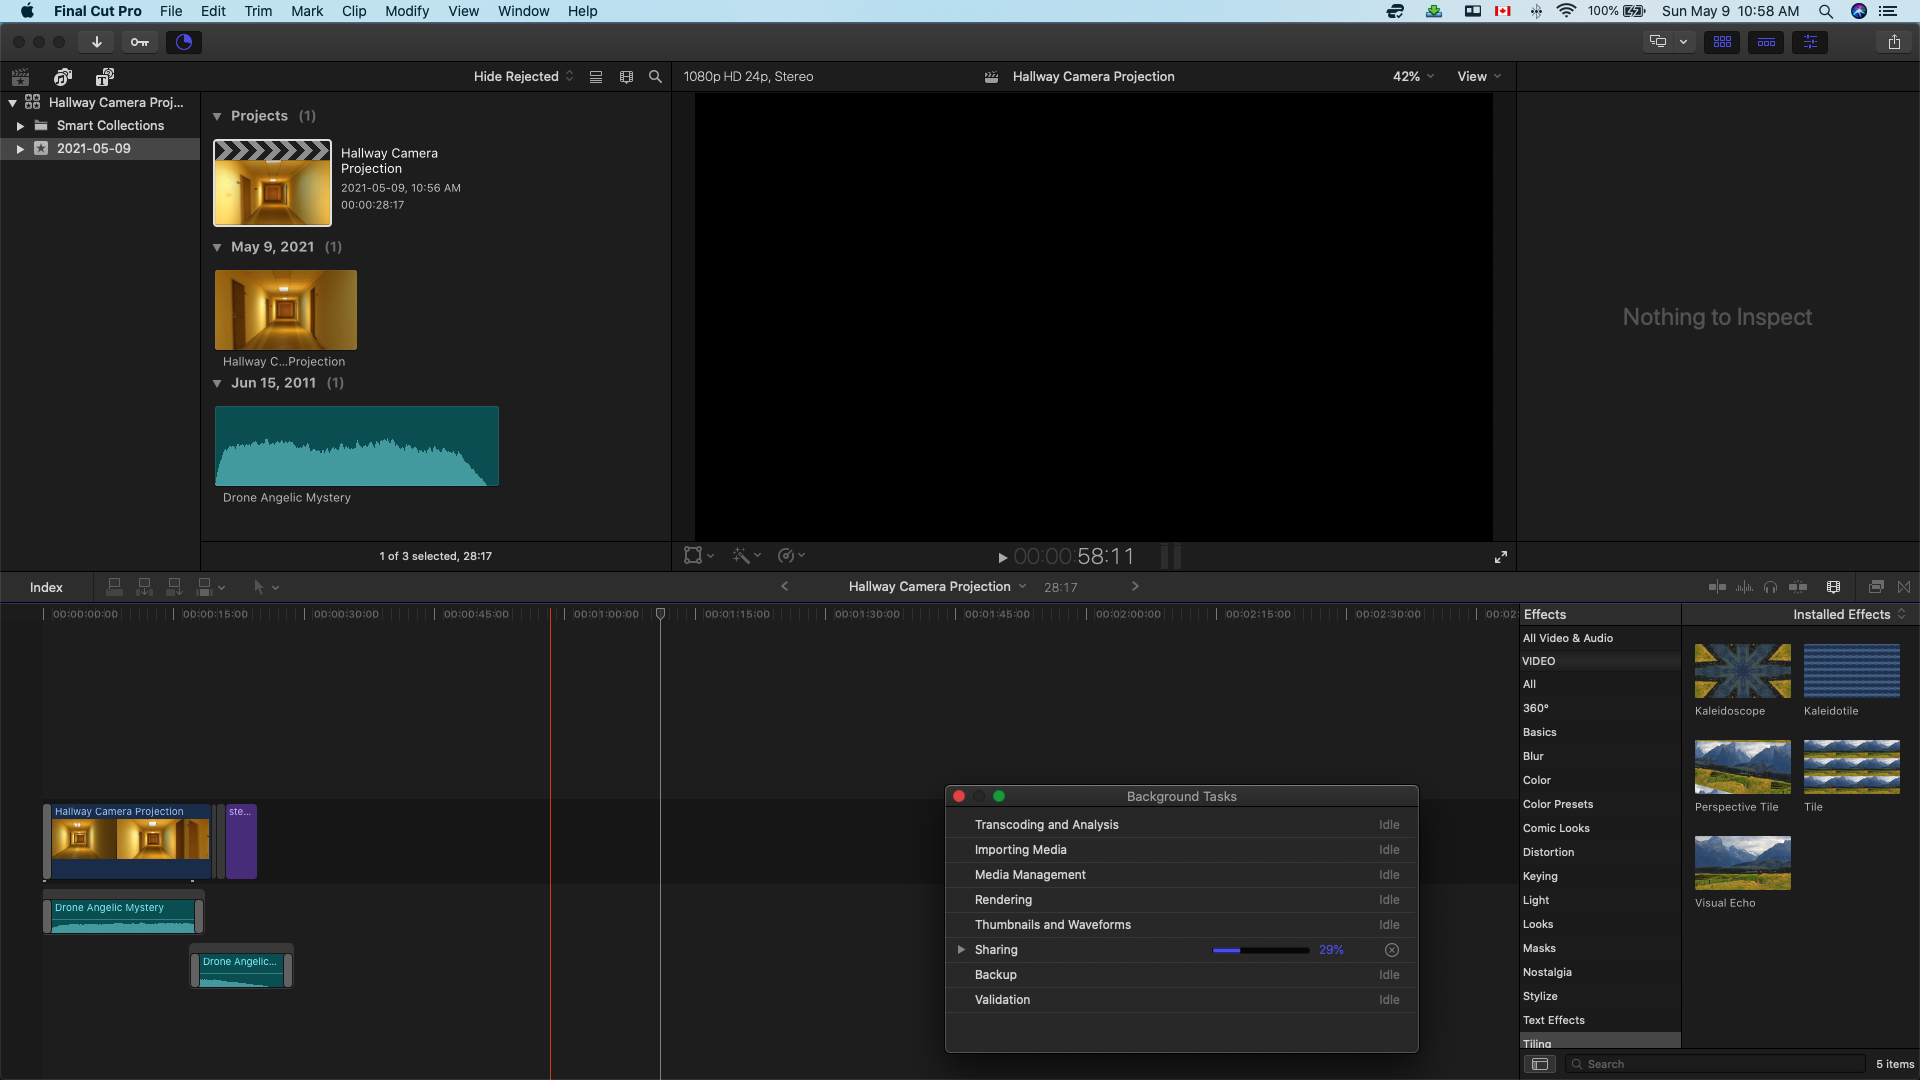
Task: Toggle timeline skimming
Action: tap(1717, 587)
